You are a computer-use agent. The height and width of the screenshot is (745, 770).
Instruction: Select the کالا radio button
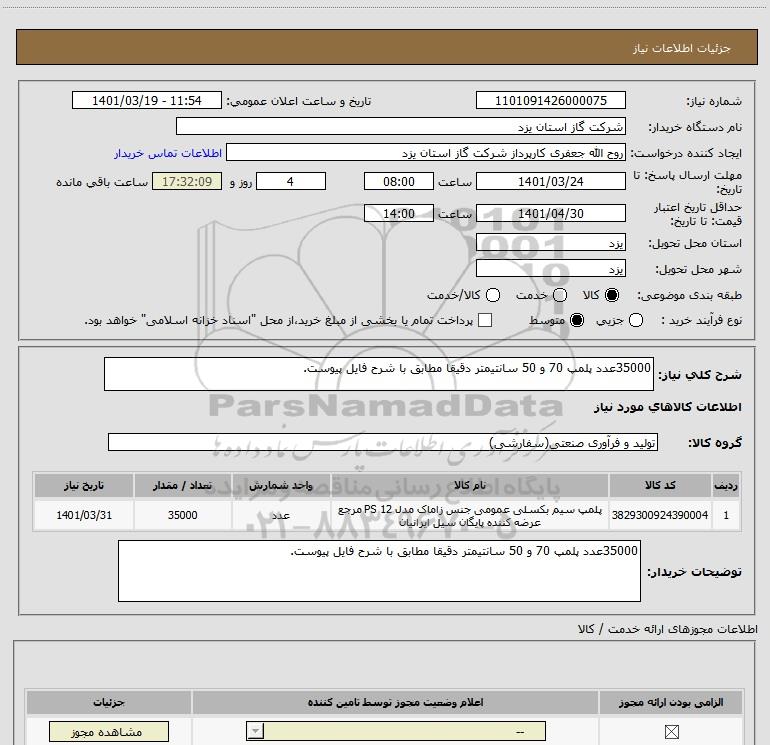(x=612, y=295)
